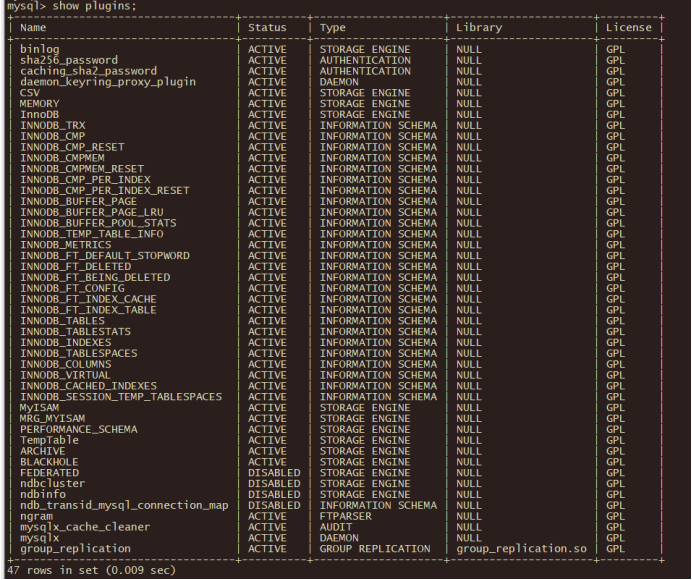The image size is (692, 580).
Task: Click the INNODB_VIRTUAL plugin name
Action: 65,375
